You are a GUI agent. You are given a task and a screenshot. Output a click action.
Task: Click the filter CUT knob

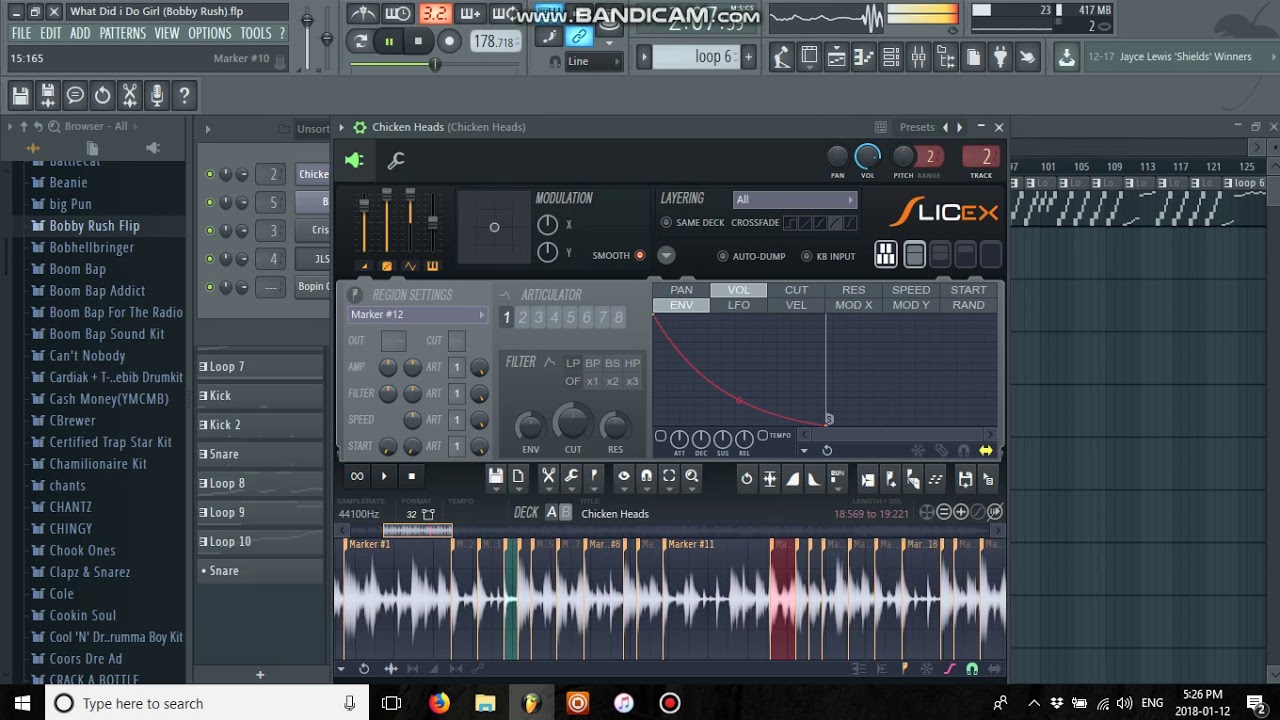coord(572,423)
